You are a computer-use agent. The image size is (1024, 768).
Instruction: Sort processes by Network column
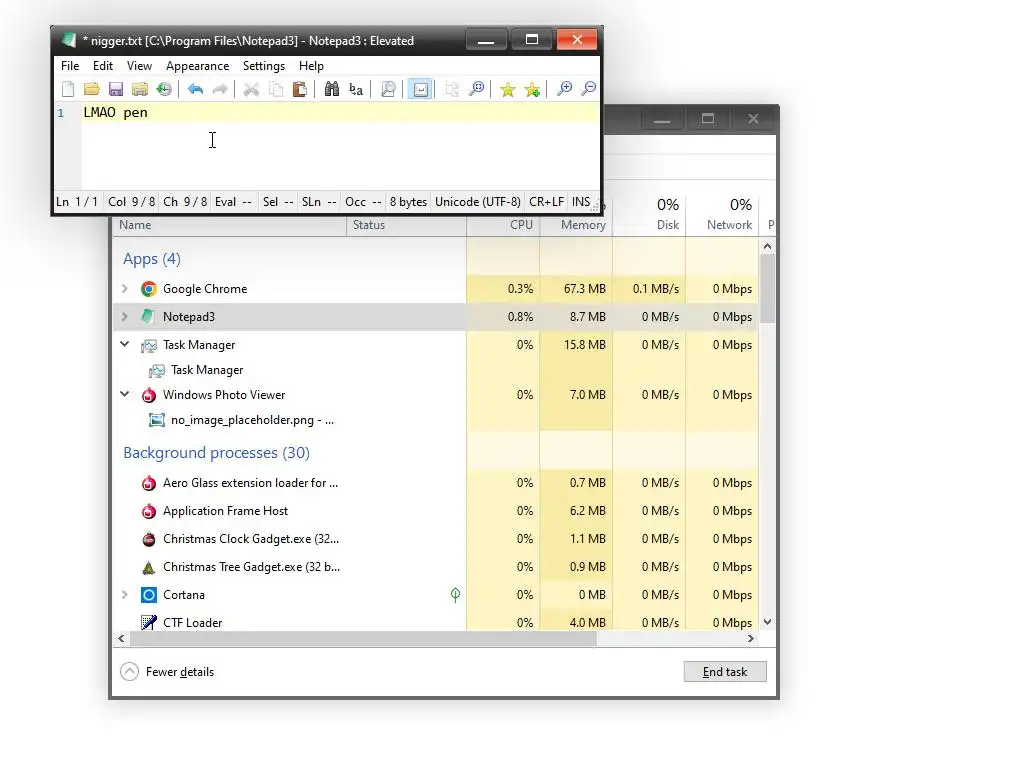point(722,216)
